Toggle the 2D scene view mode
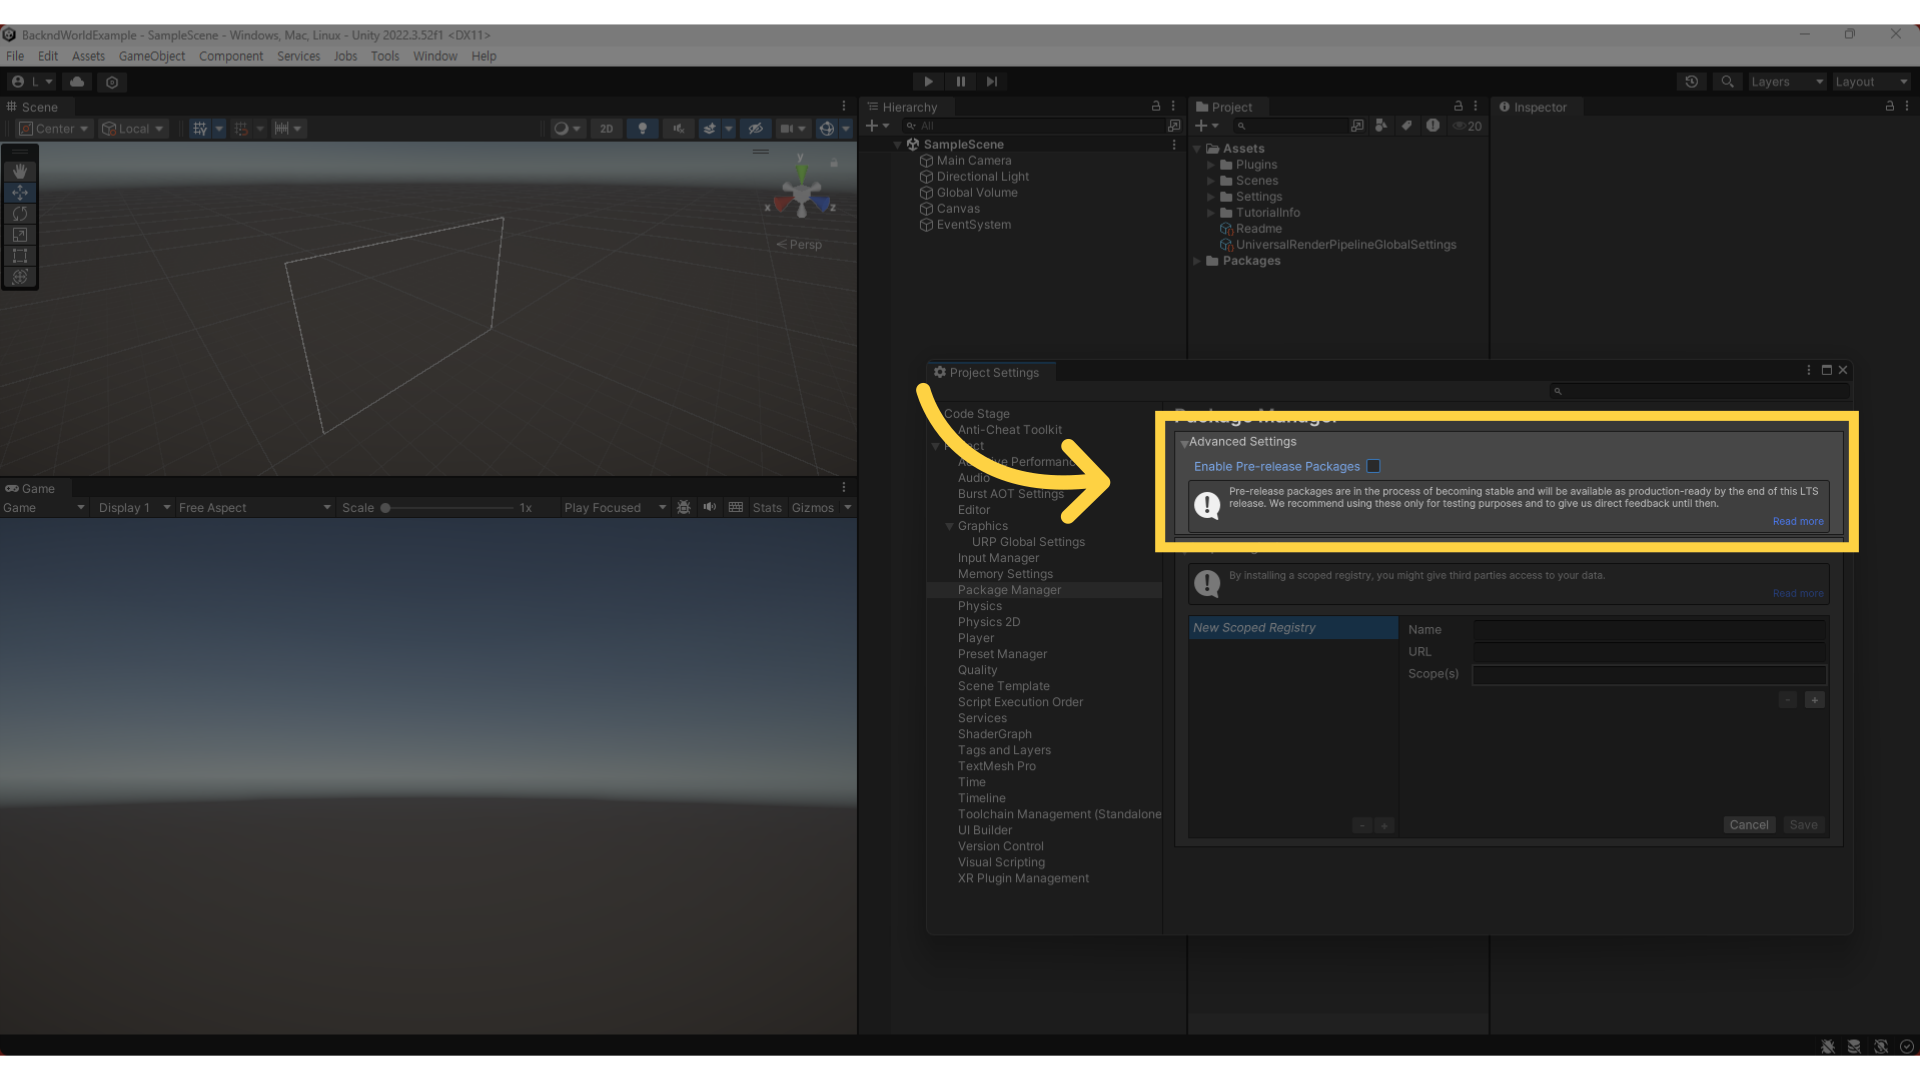The image size is (1920, 1080). 606,128
